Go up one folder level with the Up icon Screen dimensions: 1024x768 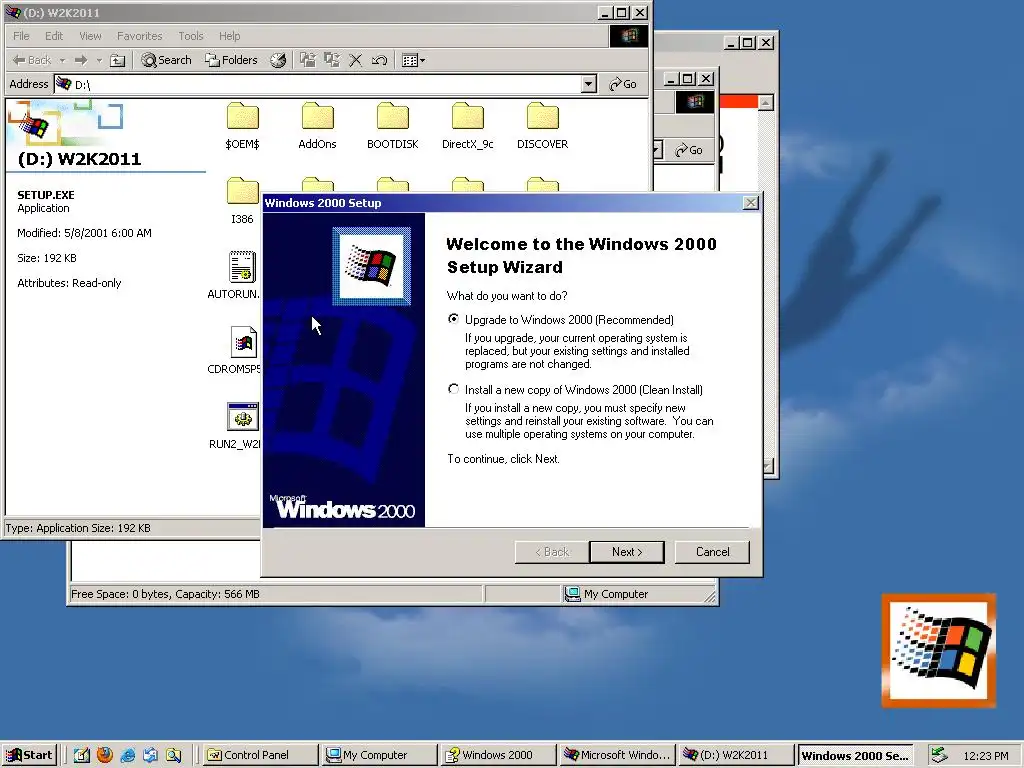pos(118,60)
